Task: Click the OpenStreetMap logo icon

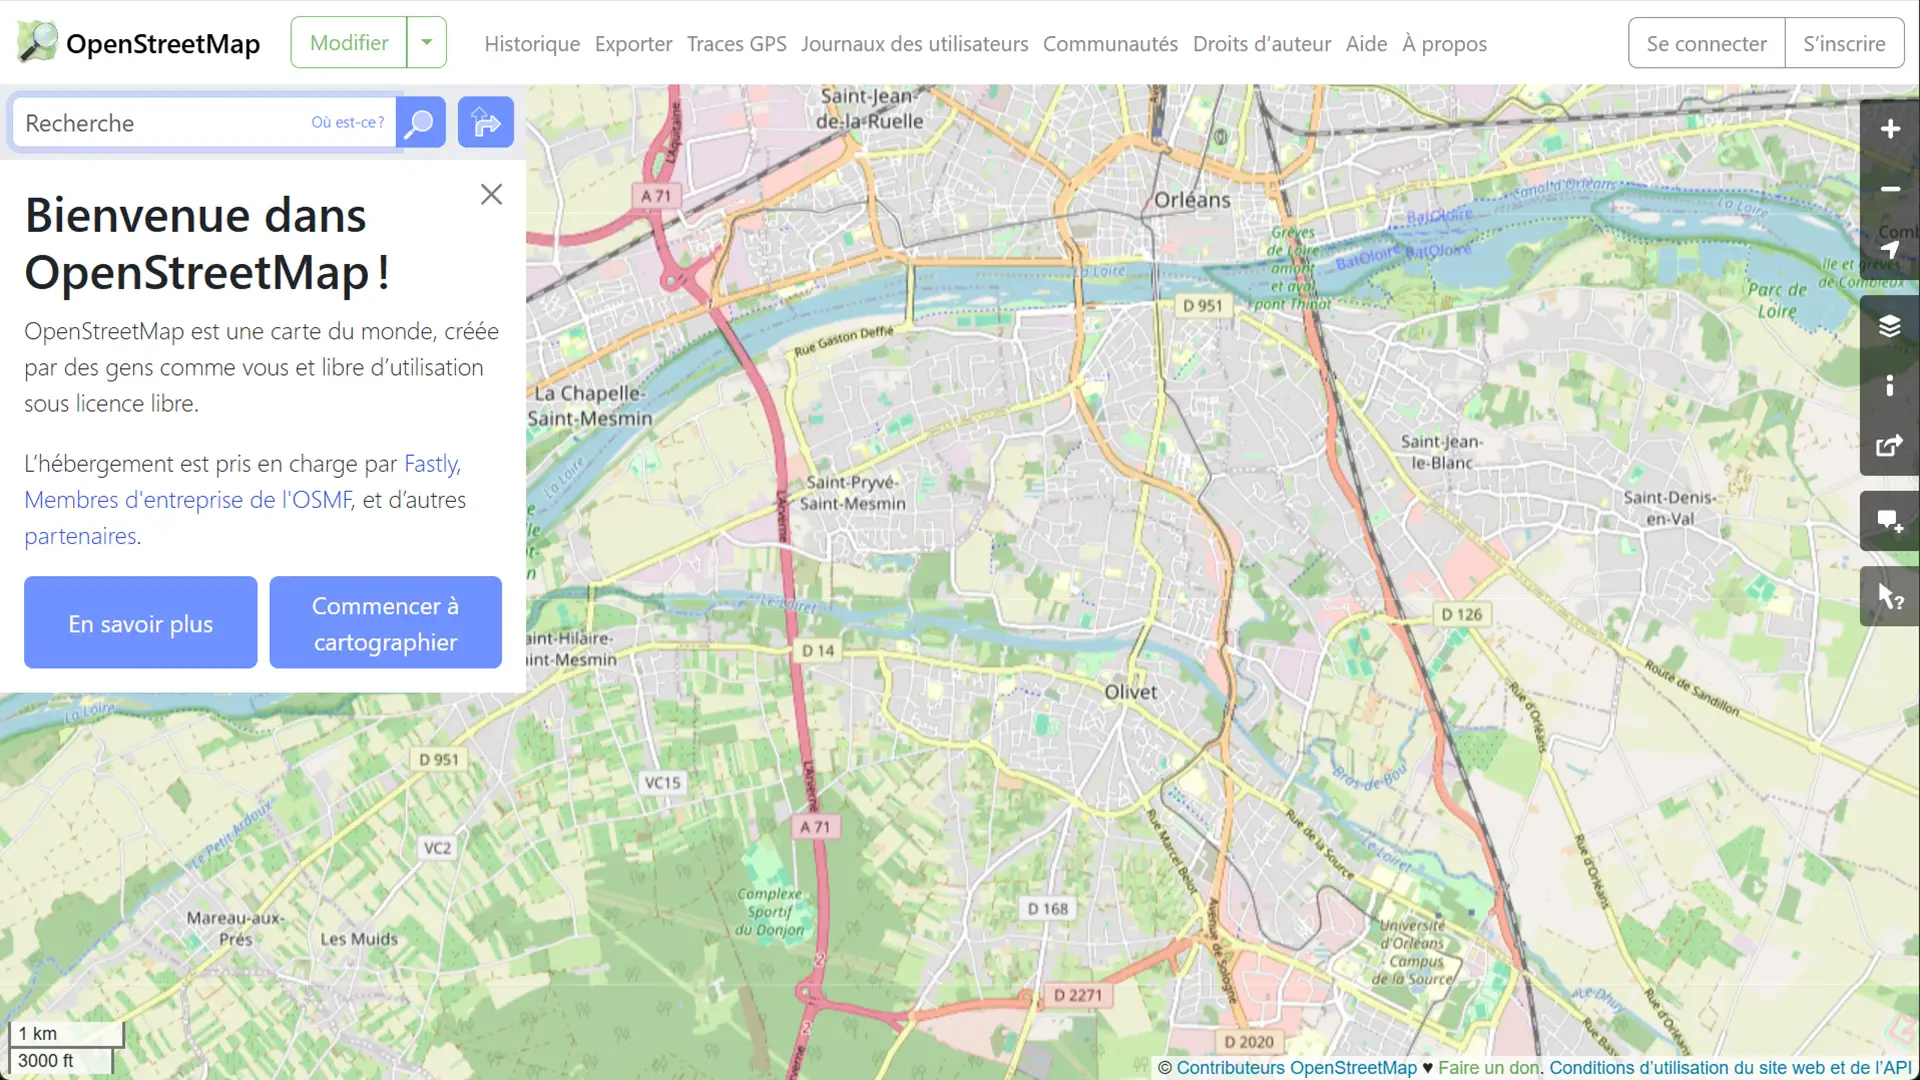Action: 37,42
